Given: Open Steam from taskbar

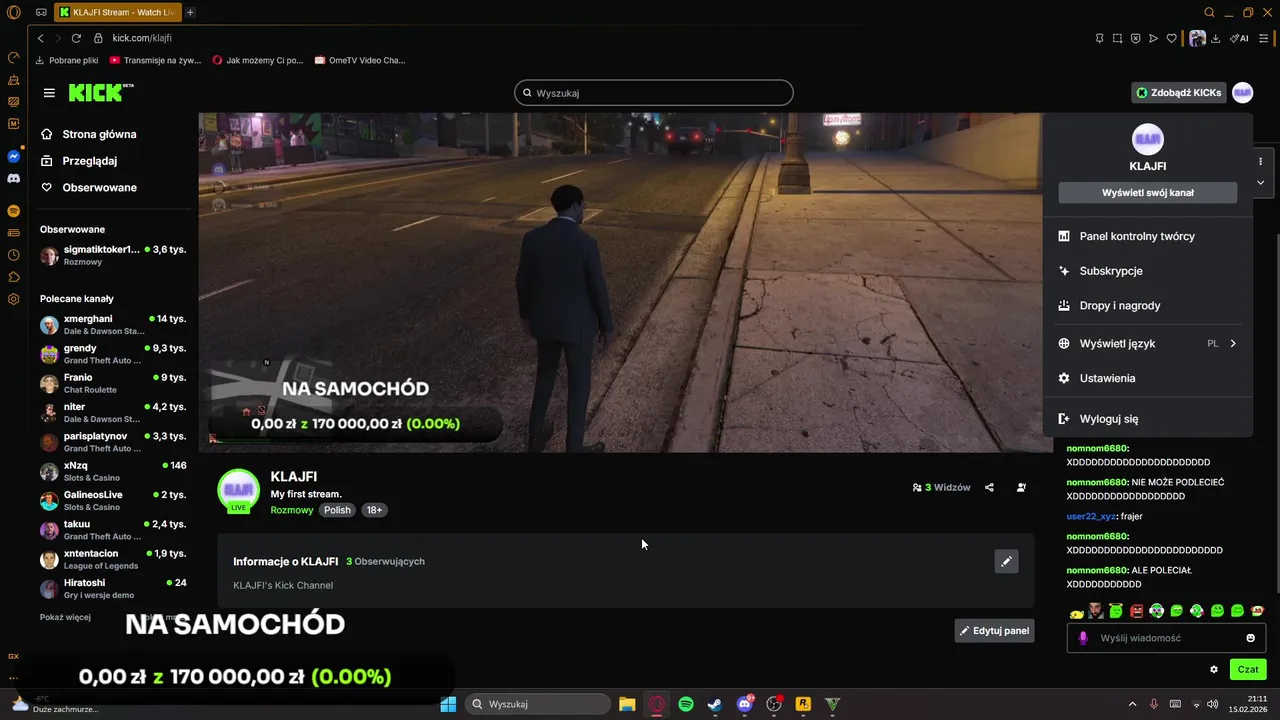Looking at the screenshot, I should [x=715, y=704].
